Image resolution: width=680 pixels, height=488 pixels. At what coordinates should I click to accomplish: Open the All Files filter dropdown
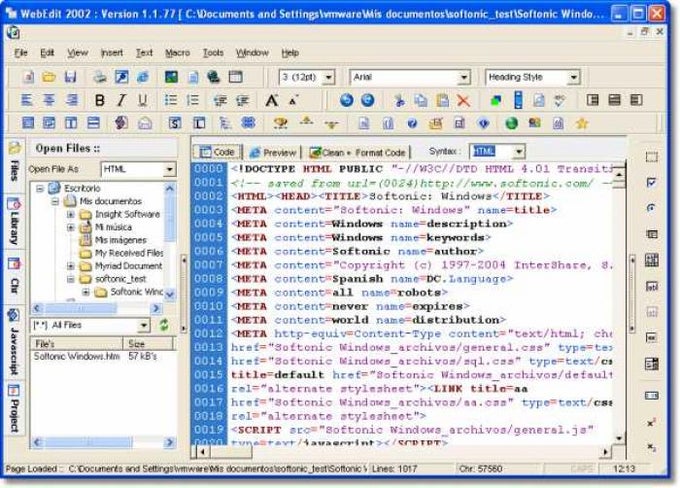144,325
